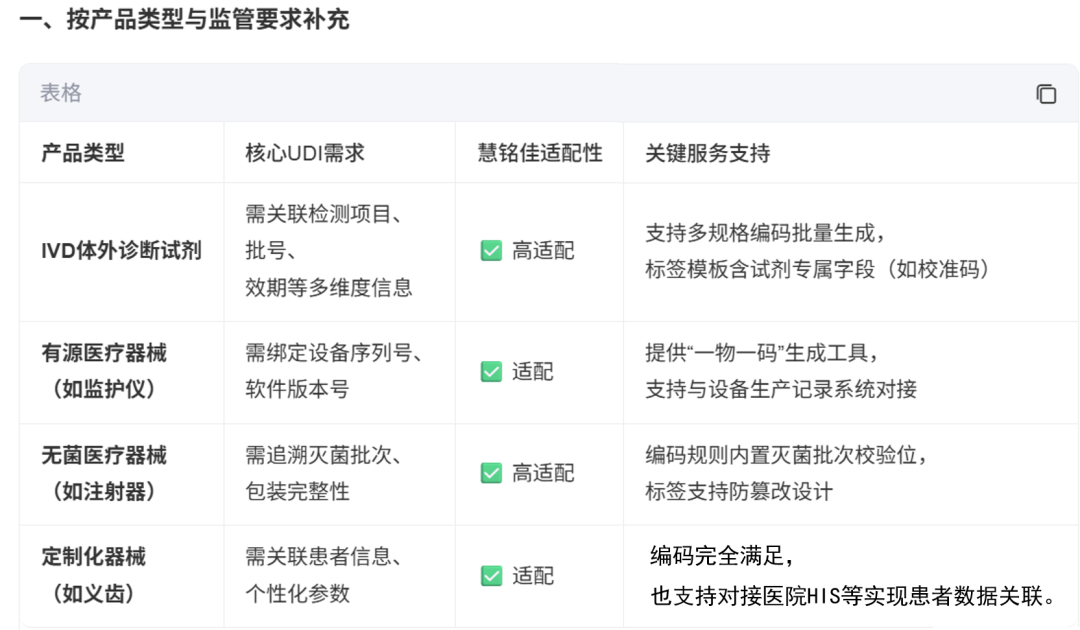This screenshot has width=1080, height=630.
Task: Click the 关键服务支持 column header
Action: (708, 153)
